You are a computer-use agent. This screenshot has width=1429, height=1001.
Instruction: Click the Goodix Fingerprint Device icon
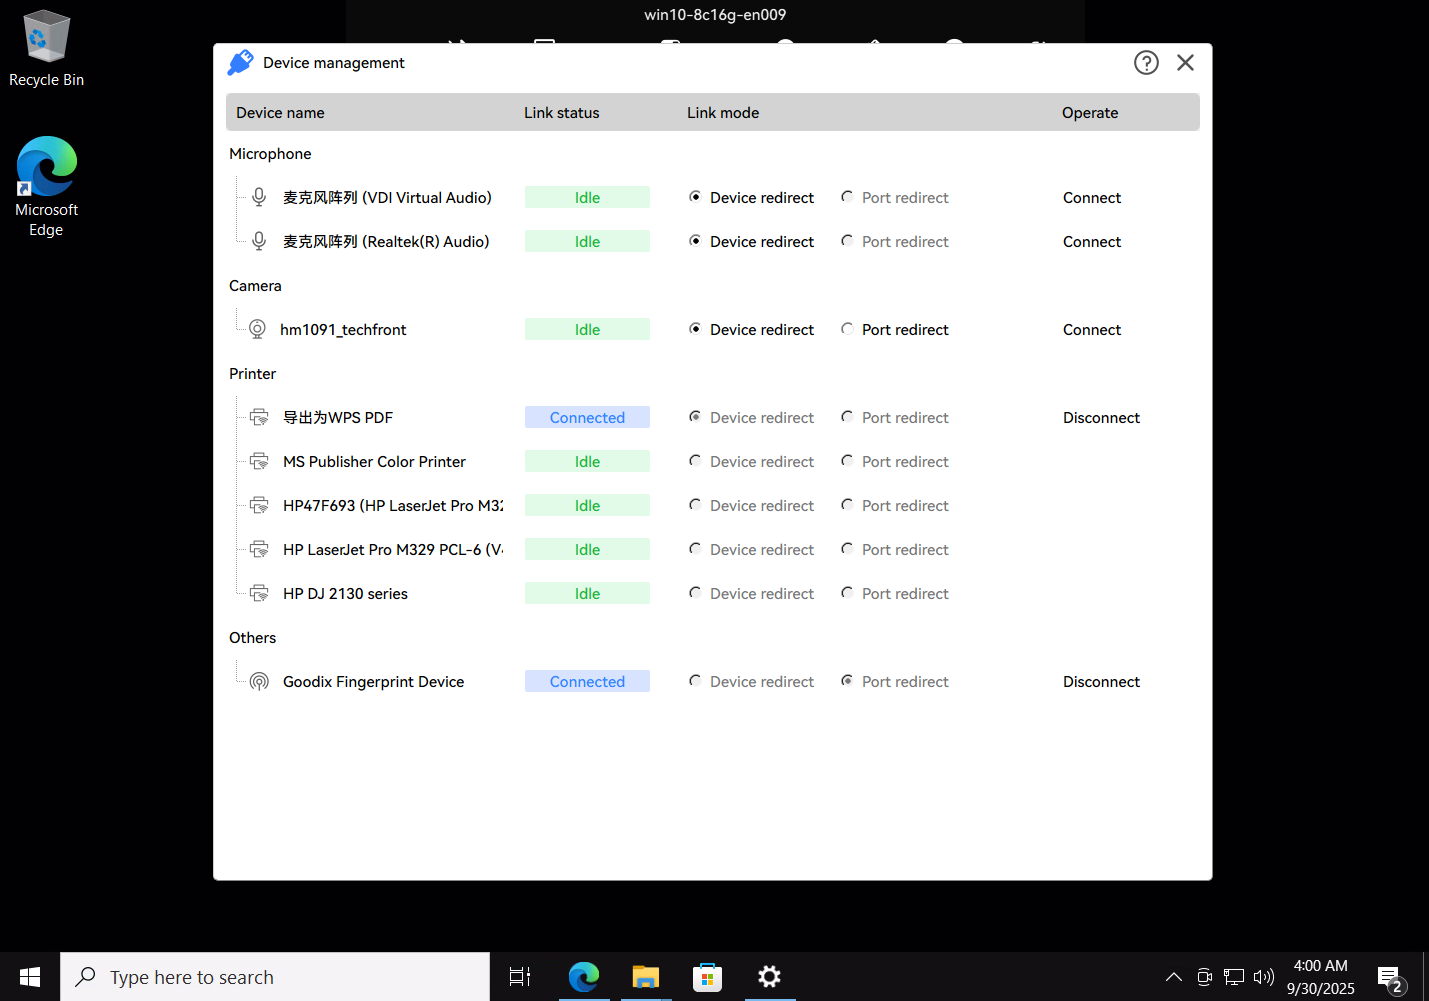point(259,682)
